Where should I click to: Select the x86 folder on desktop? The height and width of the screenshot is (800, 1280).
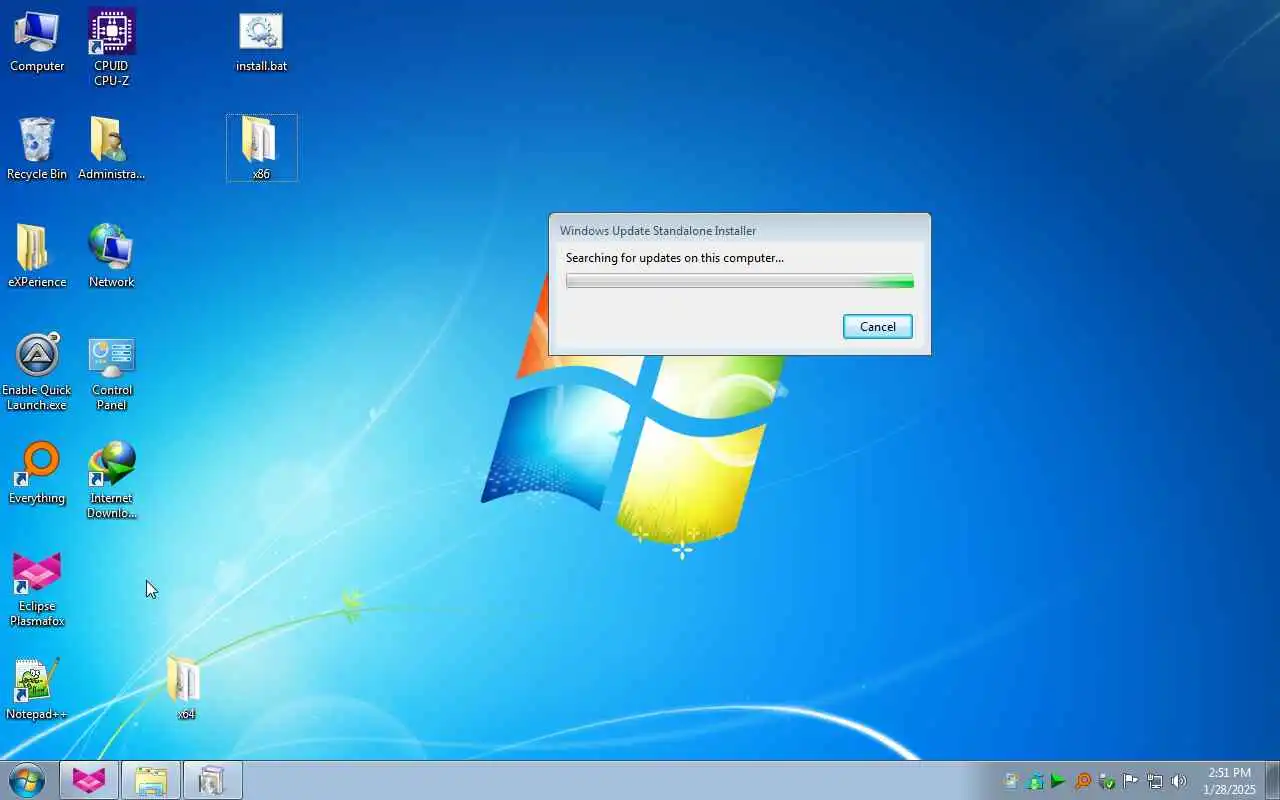261,148
